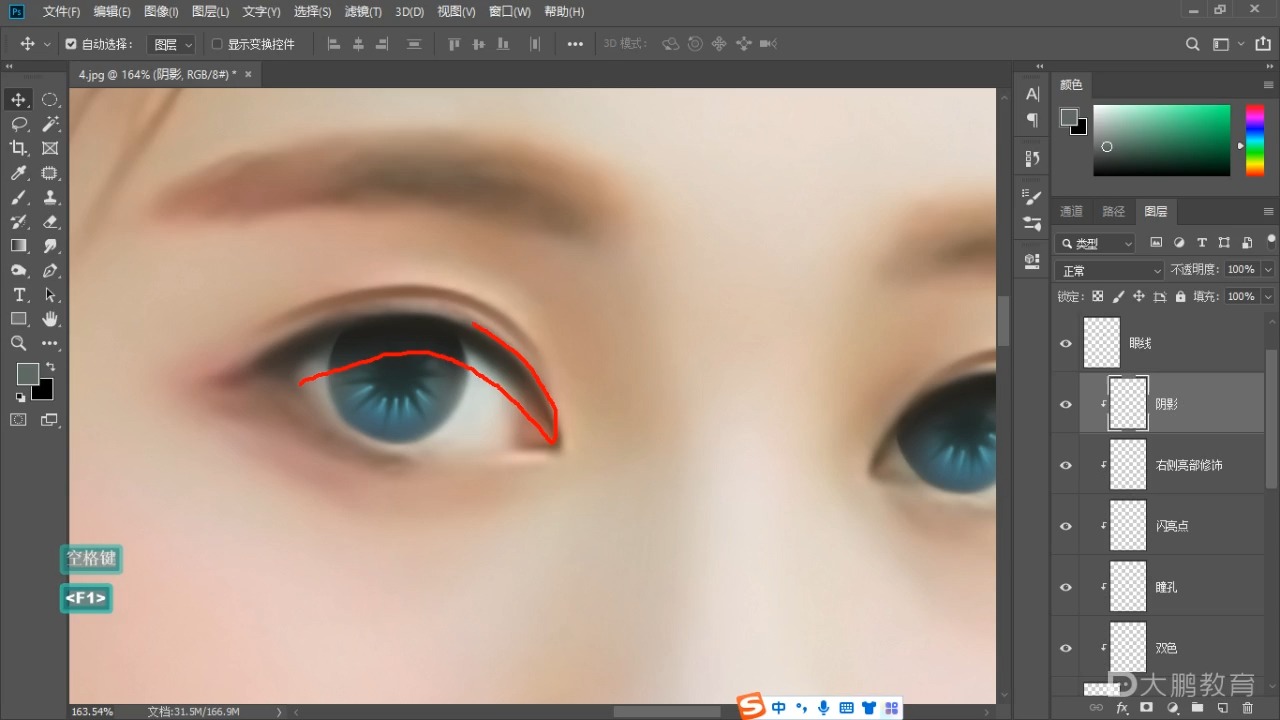Toggle lock all for layer
The width and height of the screenshot is (1280, 720).
coord(1181,297)
